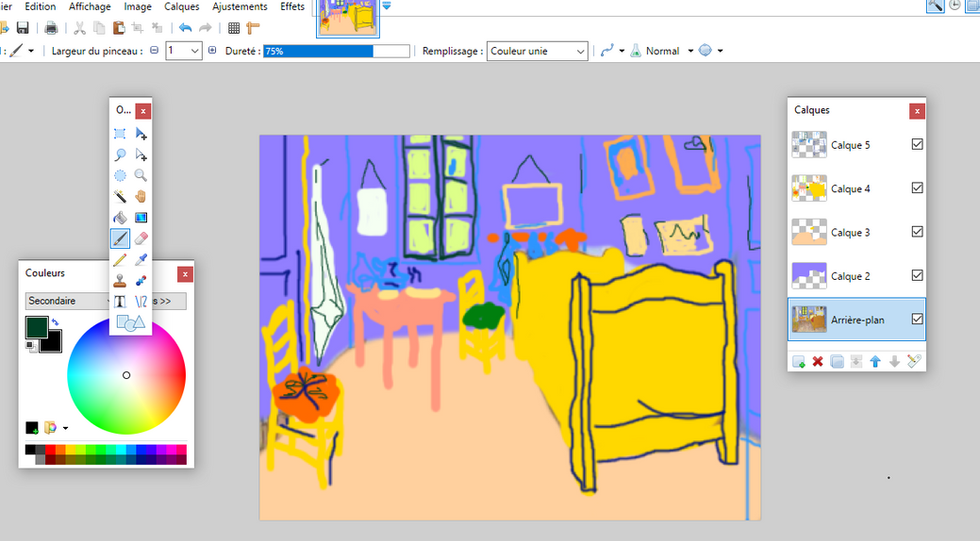980x541 pixels.
Task: Expand the active tool chooser arrow
Action: (x=31, y=51)
